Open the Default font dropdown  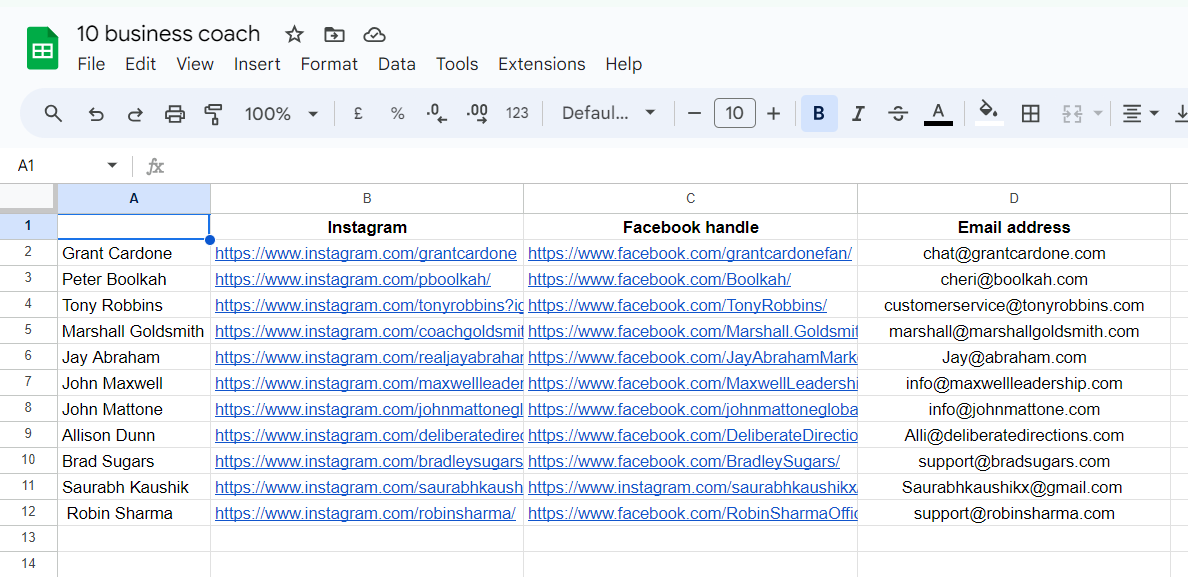tap(608, 114)
